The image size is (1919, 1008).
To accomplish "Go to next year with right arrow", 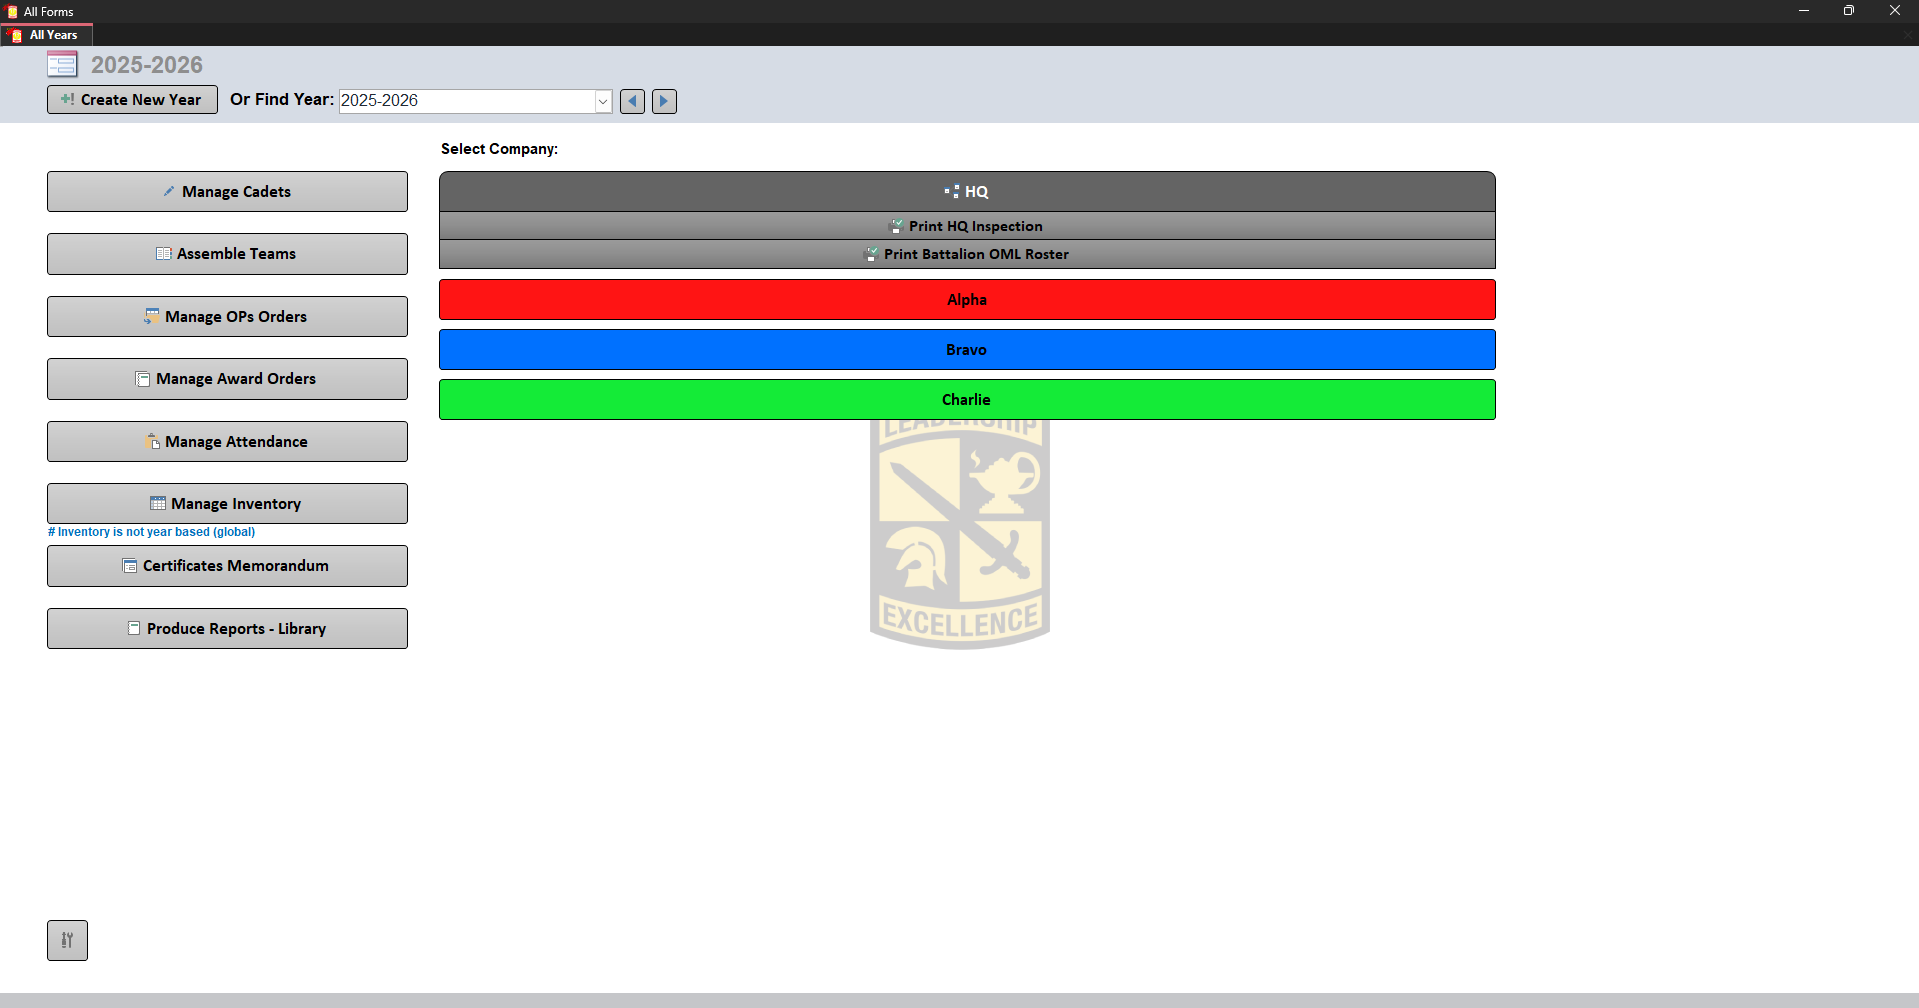I will tap(664, 101).
